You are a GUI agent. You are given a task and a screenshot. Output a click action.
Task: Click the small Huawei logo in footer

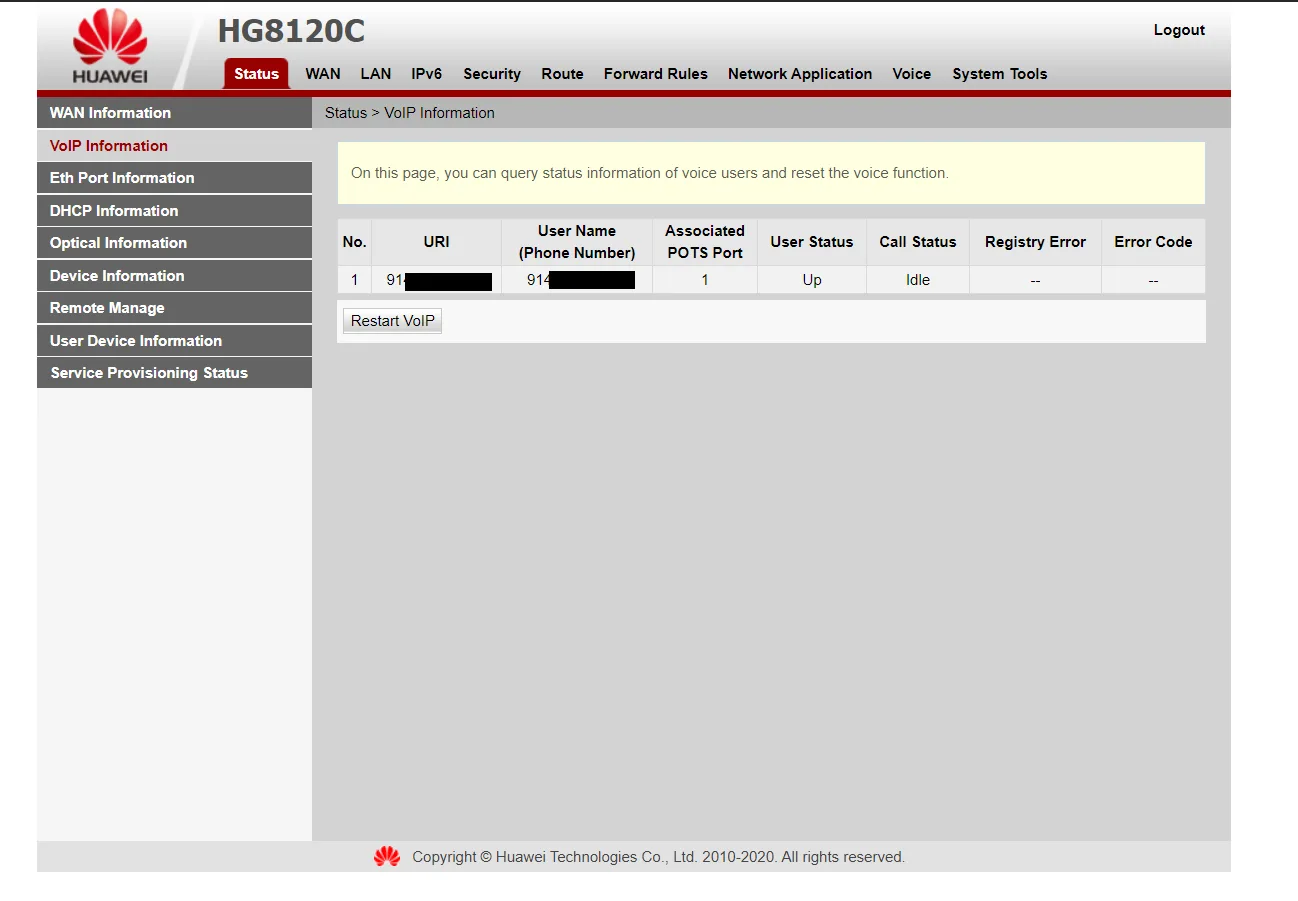click(x=387, y=857)
